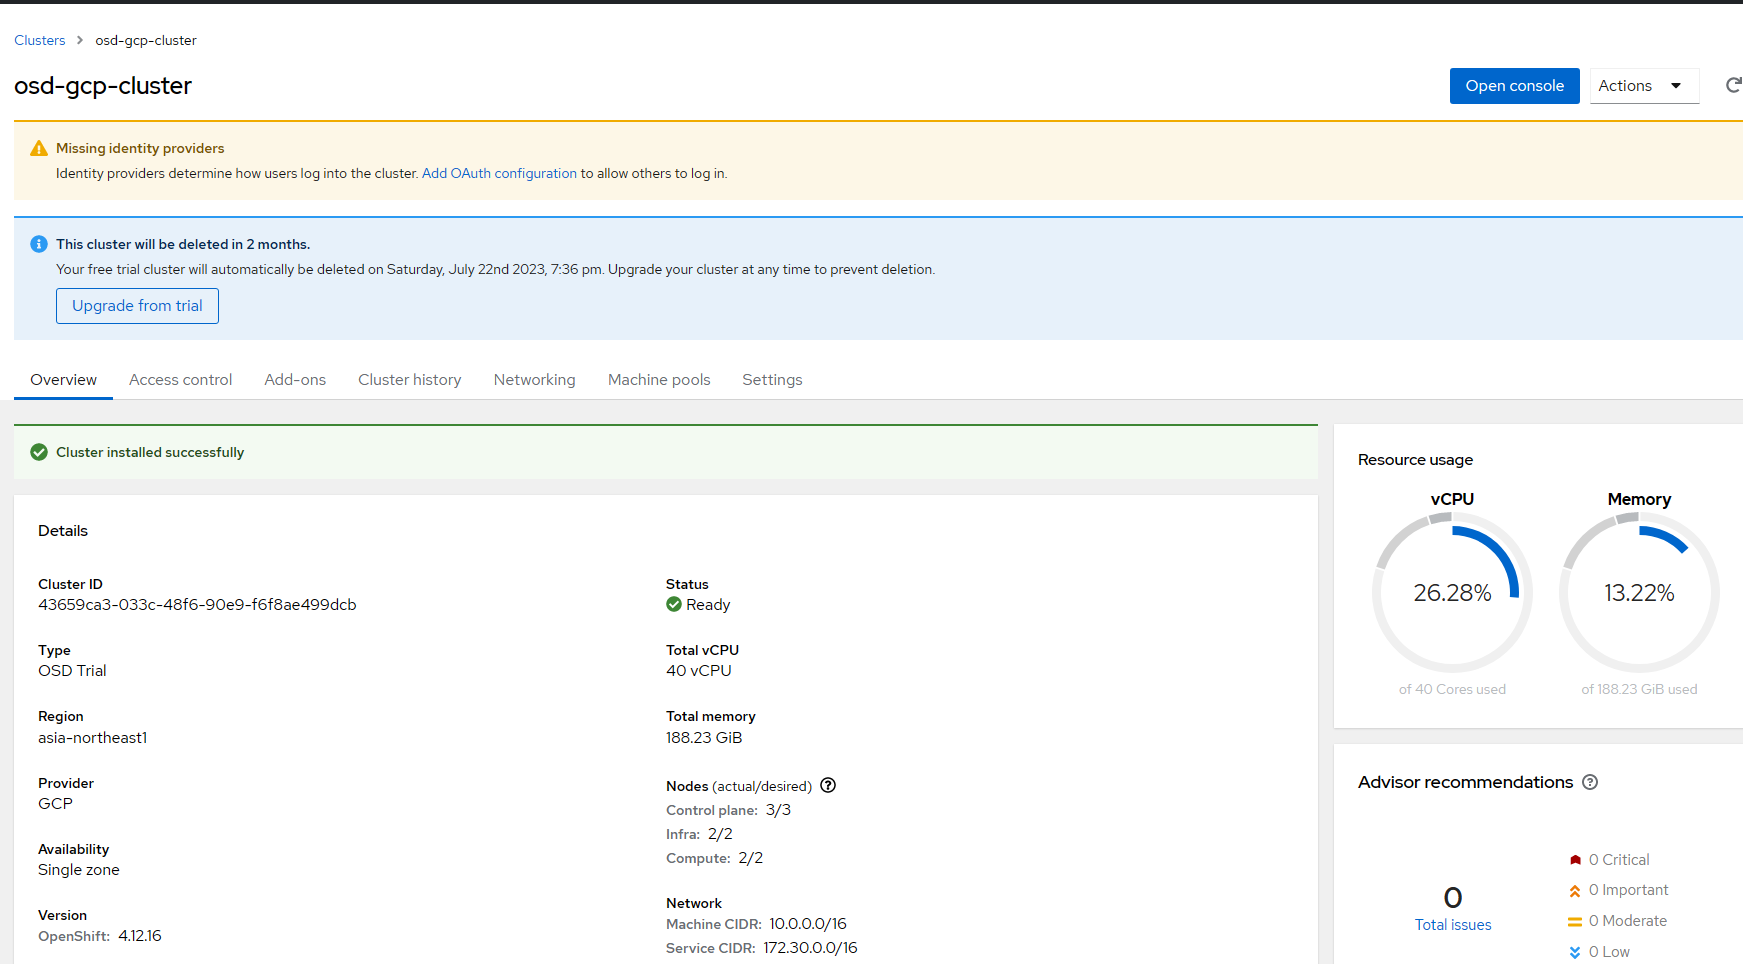View the Machine pools tab
The image size is (1743, 964).
tap(659, 380)
